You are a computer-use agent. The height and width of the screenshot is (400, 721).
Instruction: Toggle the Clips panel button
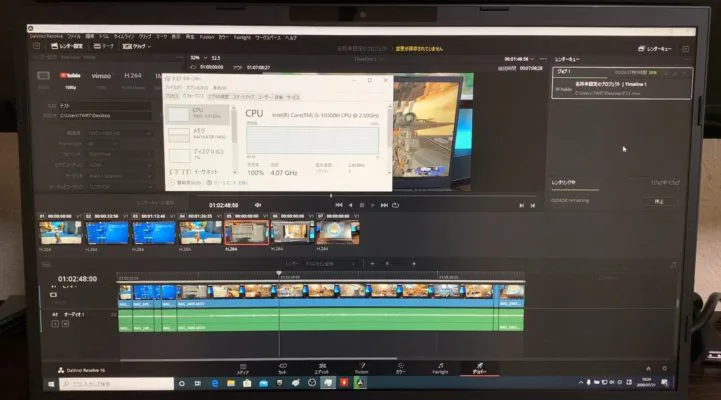pos(134,46)
